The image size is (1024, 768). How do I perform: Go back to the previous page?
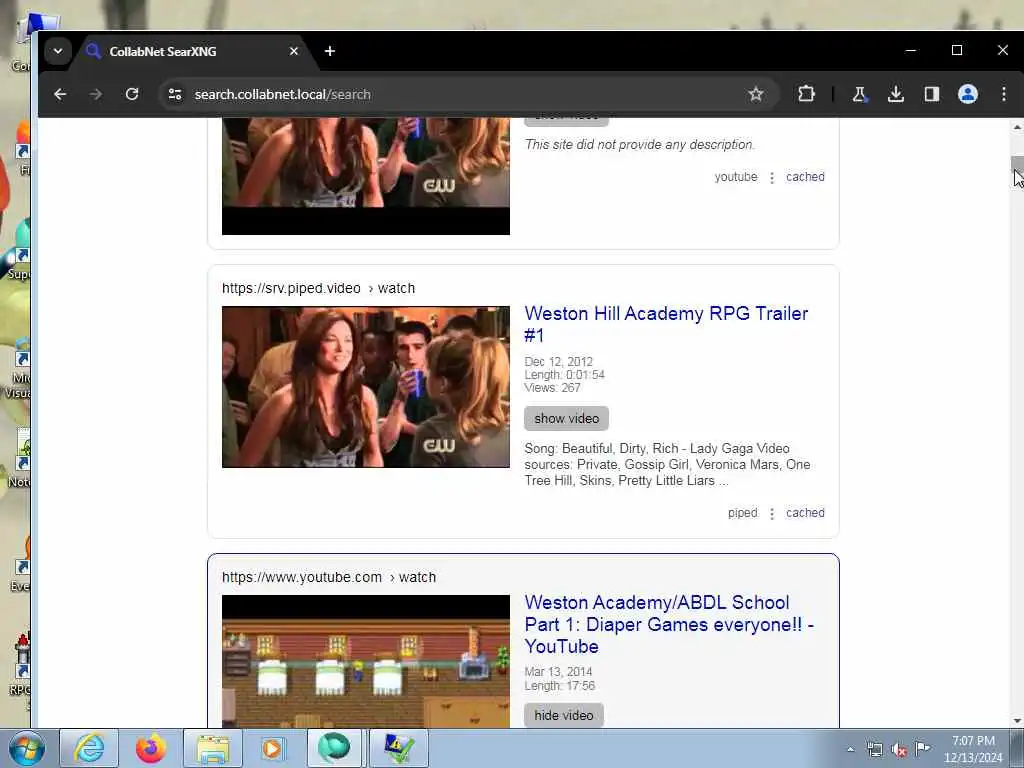pyautogui.click(x=60, y=94)
